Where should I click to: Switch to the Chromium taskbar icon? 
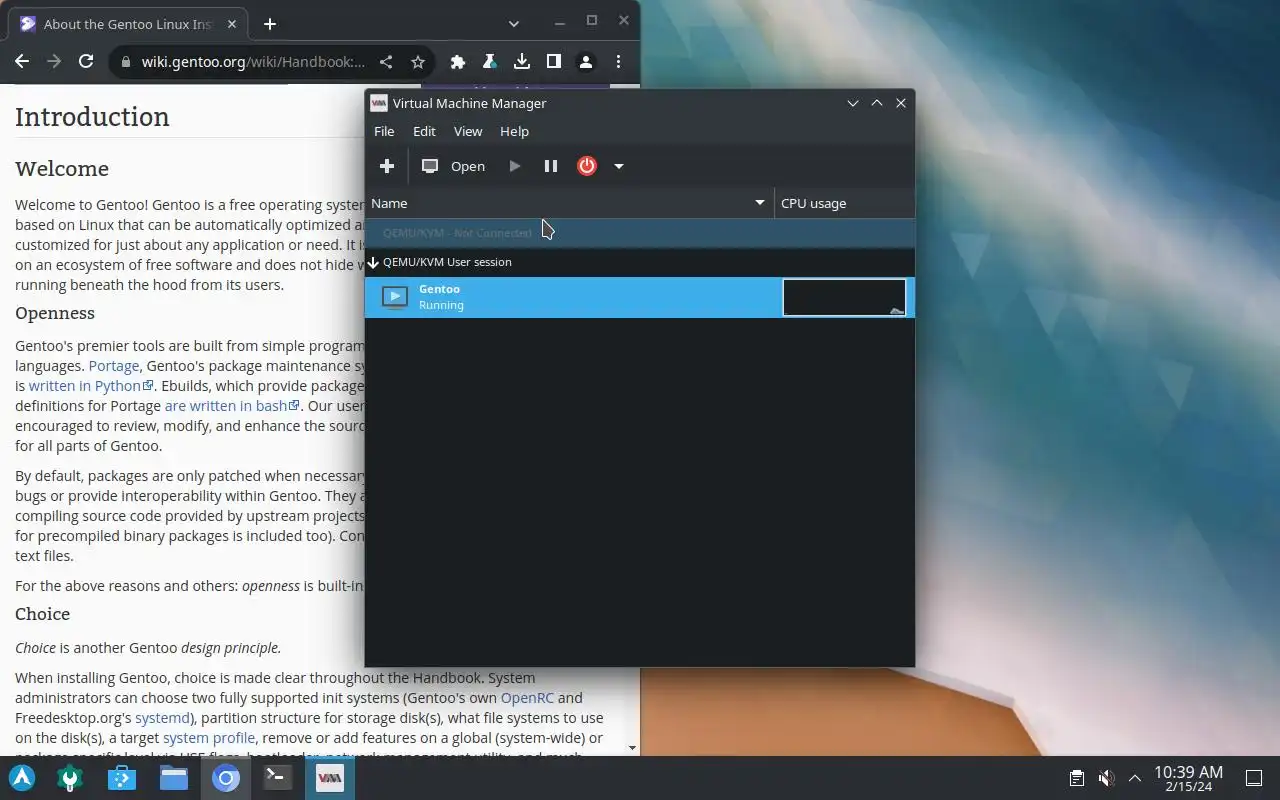[226, 778]
